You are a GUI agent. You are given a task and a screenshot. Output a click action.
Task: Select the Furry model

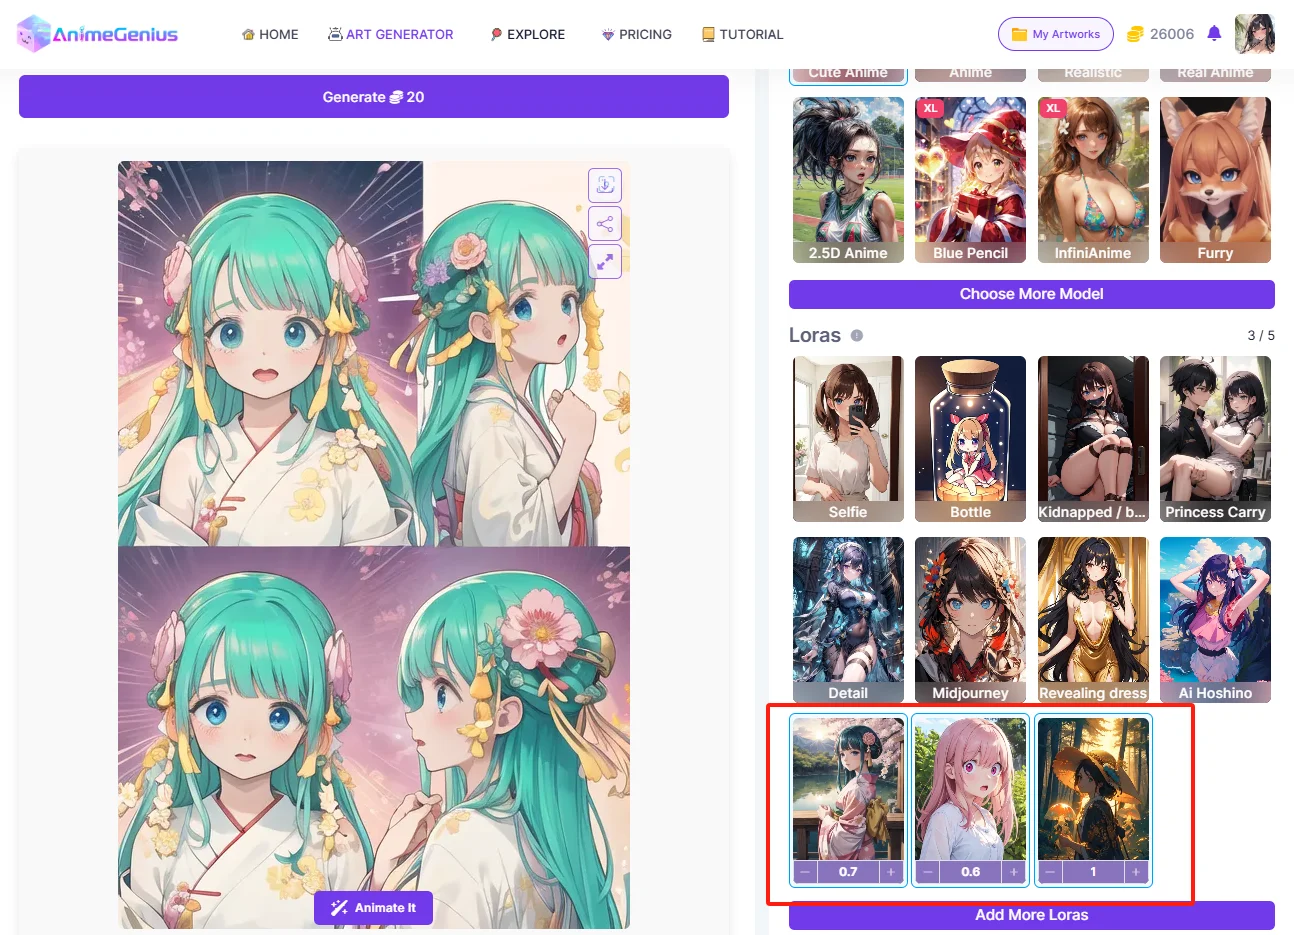(x=1215, y=180)
